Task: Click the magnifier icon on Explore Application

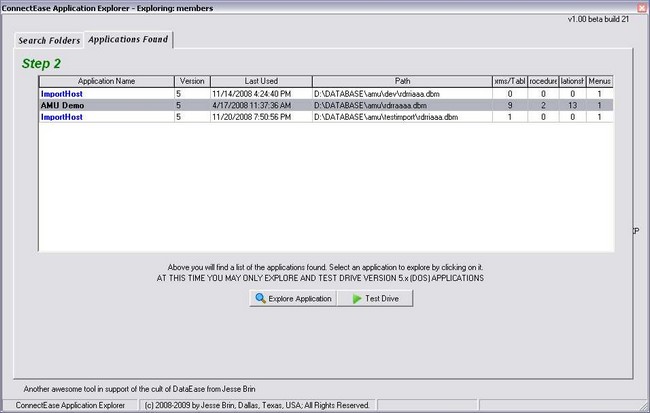Action: pos(261,298)
